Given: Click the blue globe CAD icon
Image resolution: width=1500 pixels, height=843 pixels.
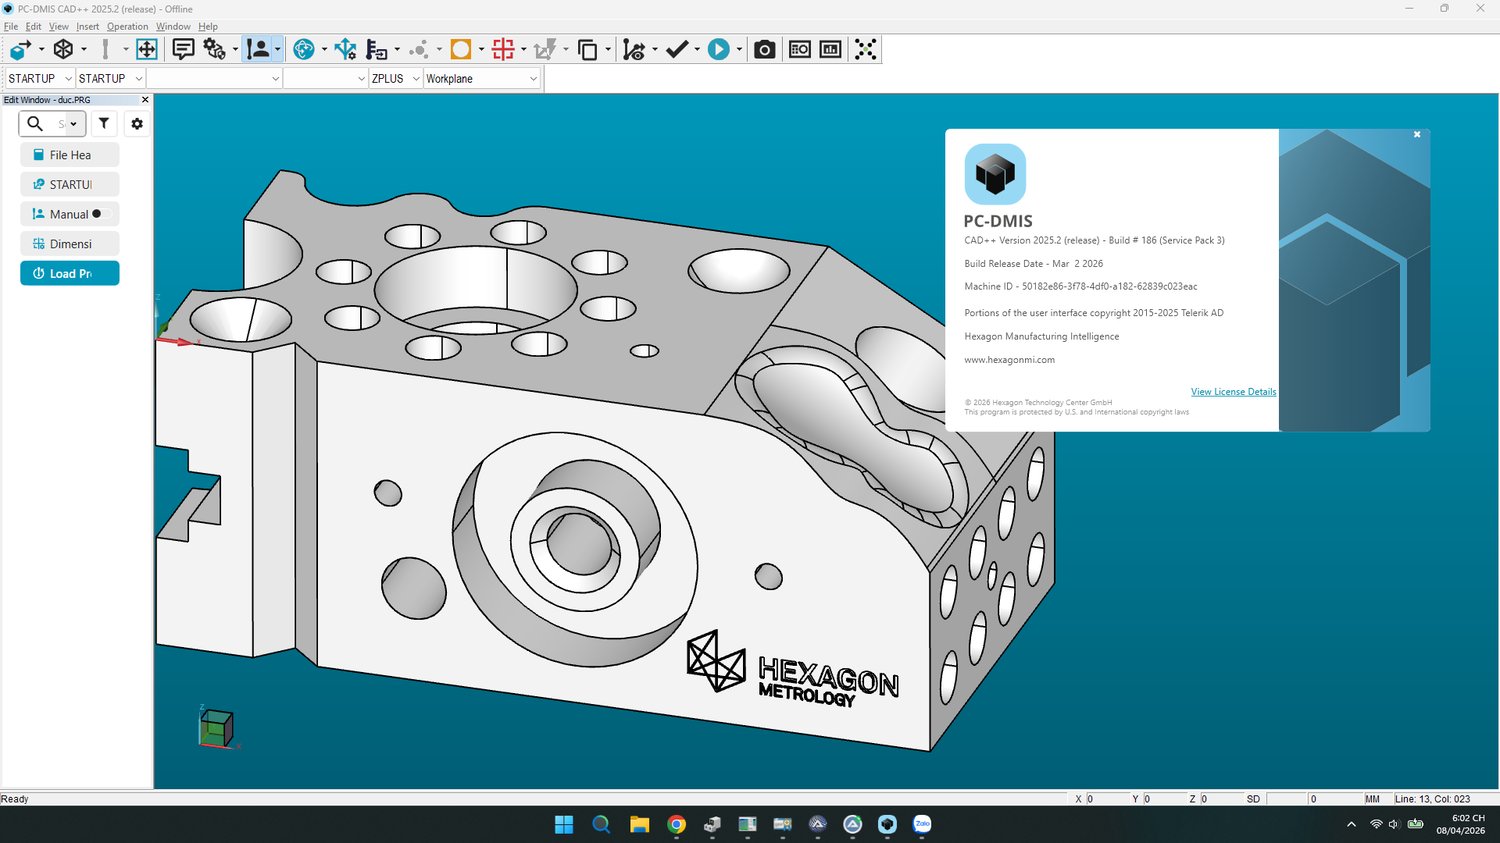Looking at the screenshot, I should click(x=304, y=49).
